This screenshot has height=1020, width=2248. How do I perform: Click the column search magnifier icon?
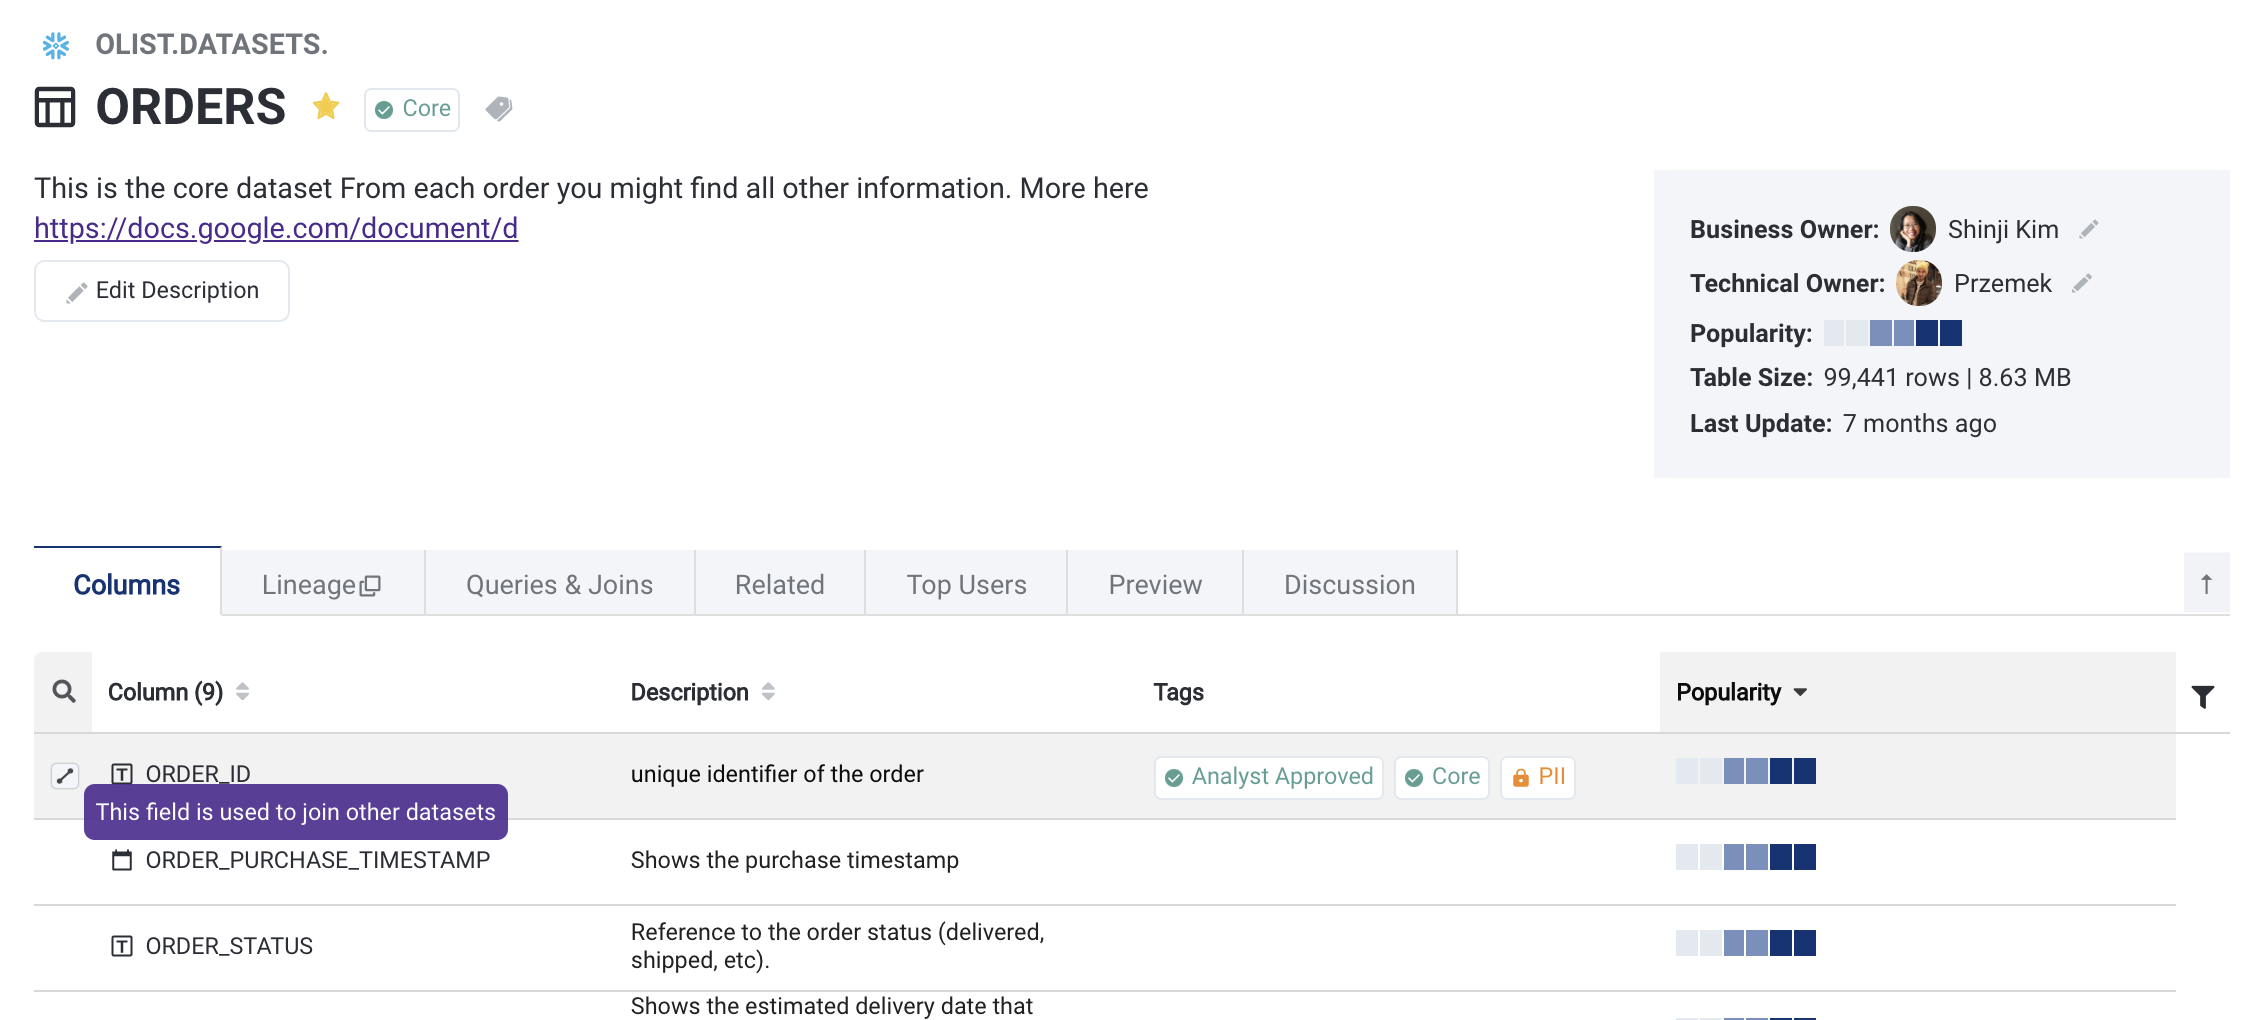point(64,692)
